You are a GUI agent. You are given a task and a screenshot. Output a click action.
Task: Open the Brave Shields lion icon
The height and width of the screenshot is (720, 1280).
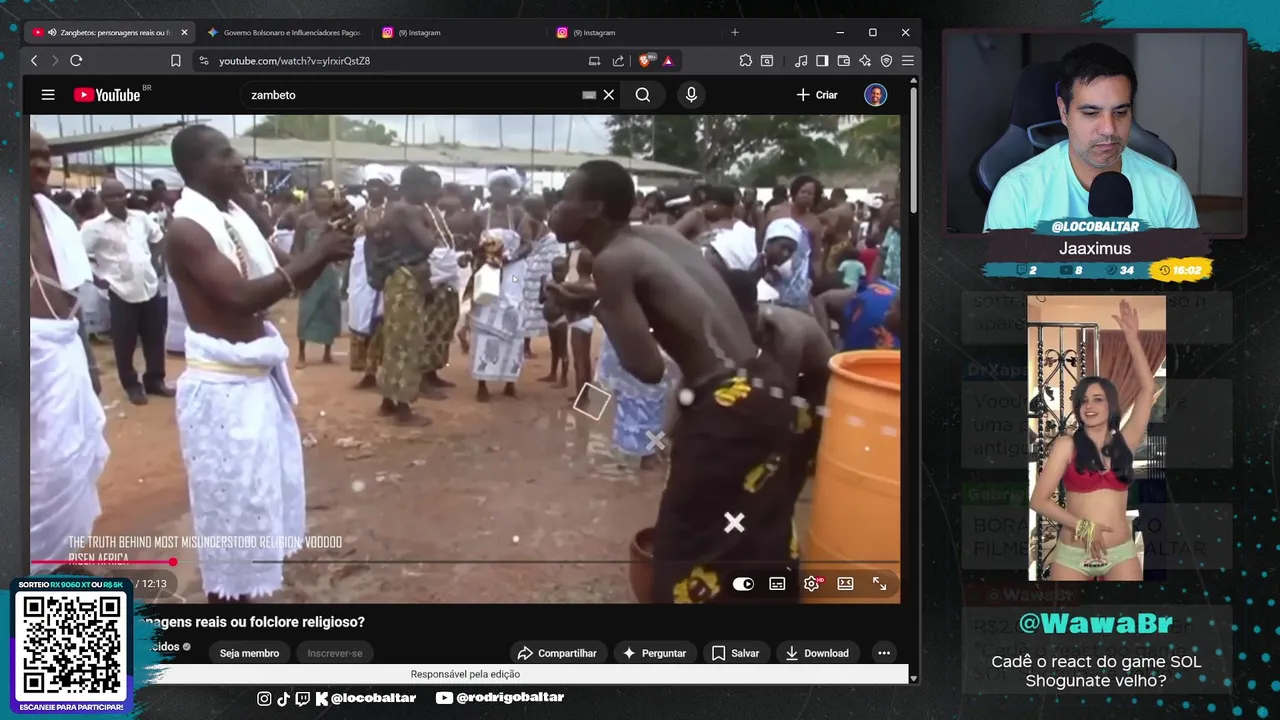click(646, 61)
